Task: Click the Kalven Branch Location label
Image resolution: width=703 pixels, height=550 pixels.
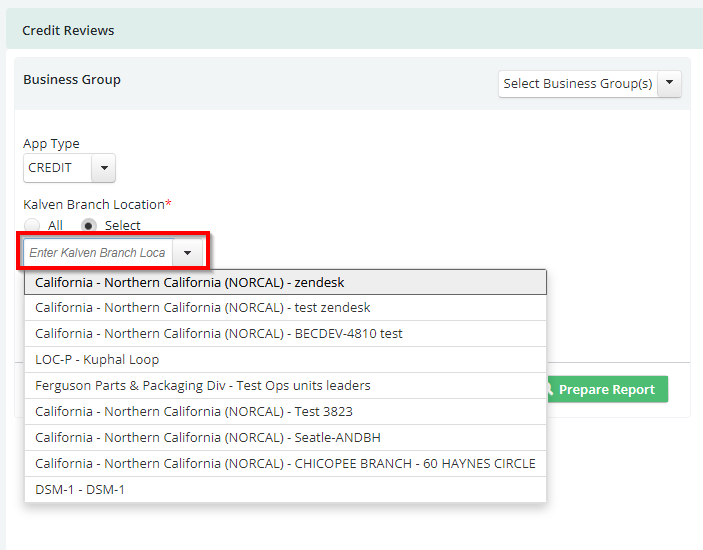Action: [x=97, y=204]
